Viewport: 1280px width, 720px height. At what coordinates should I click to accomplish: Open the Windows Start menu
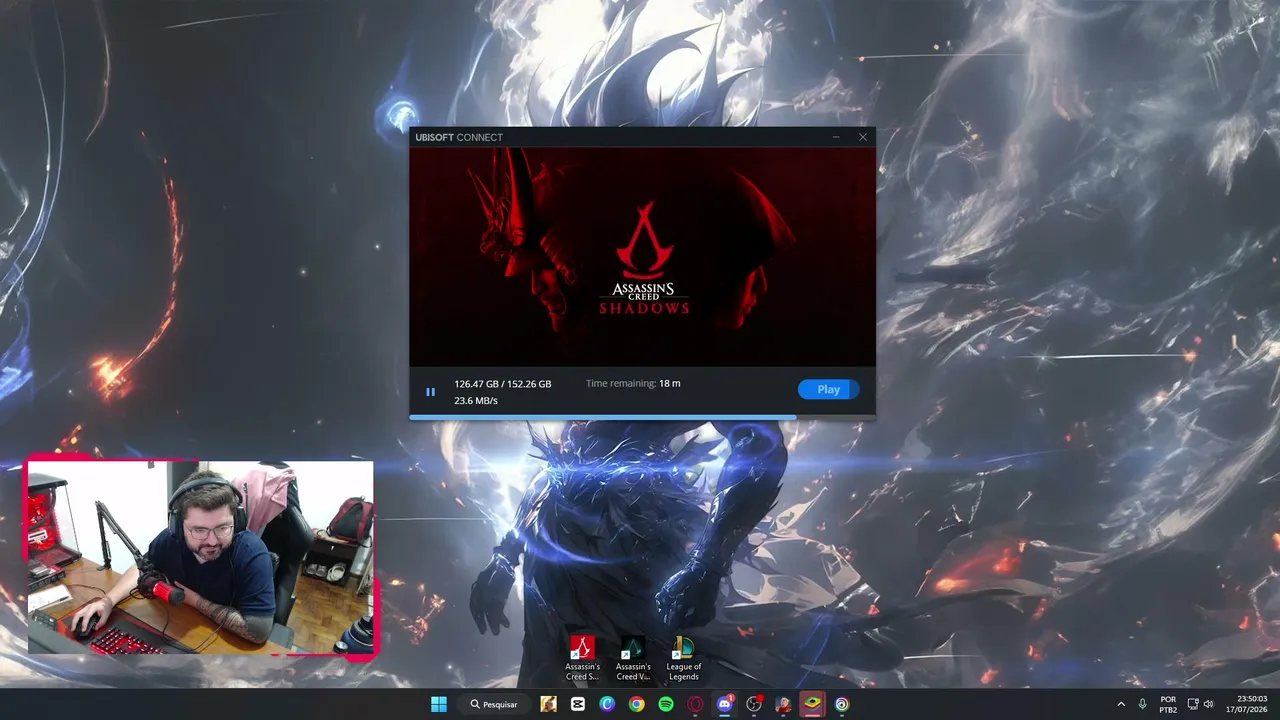[438, 704]
